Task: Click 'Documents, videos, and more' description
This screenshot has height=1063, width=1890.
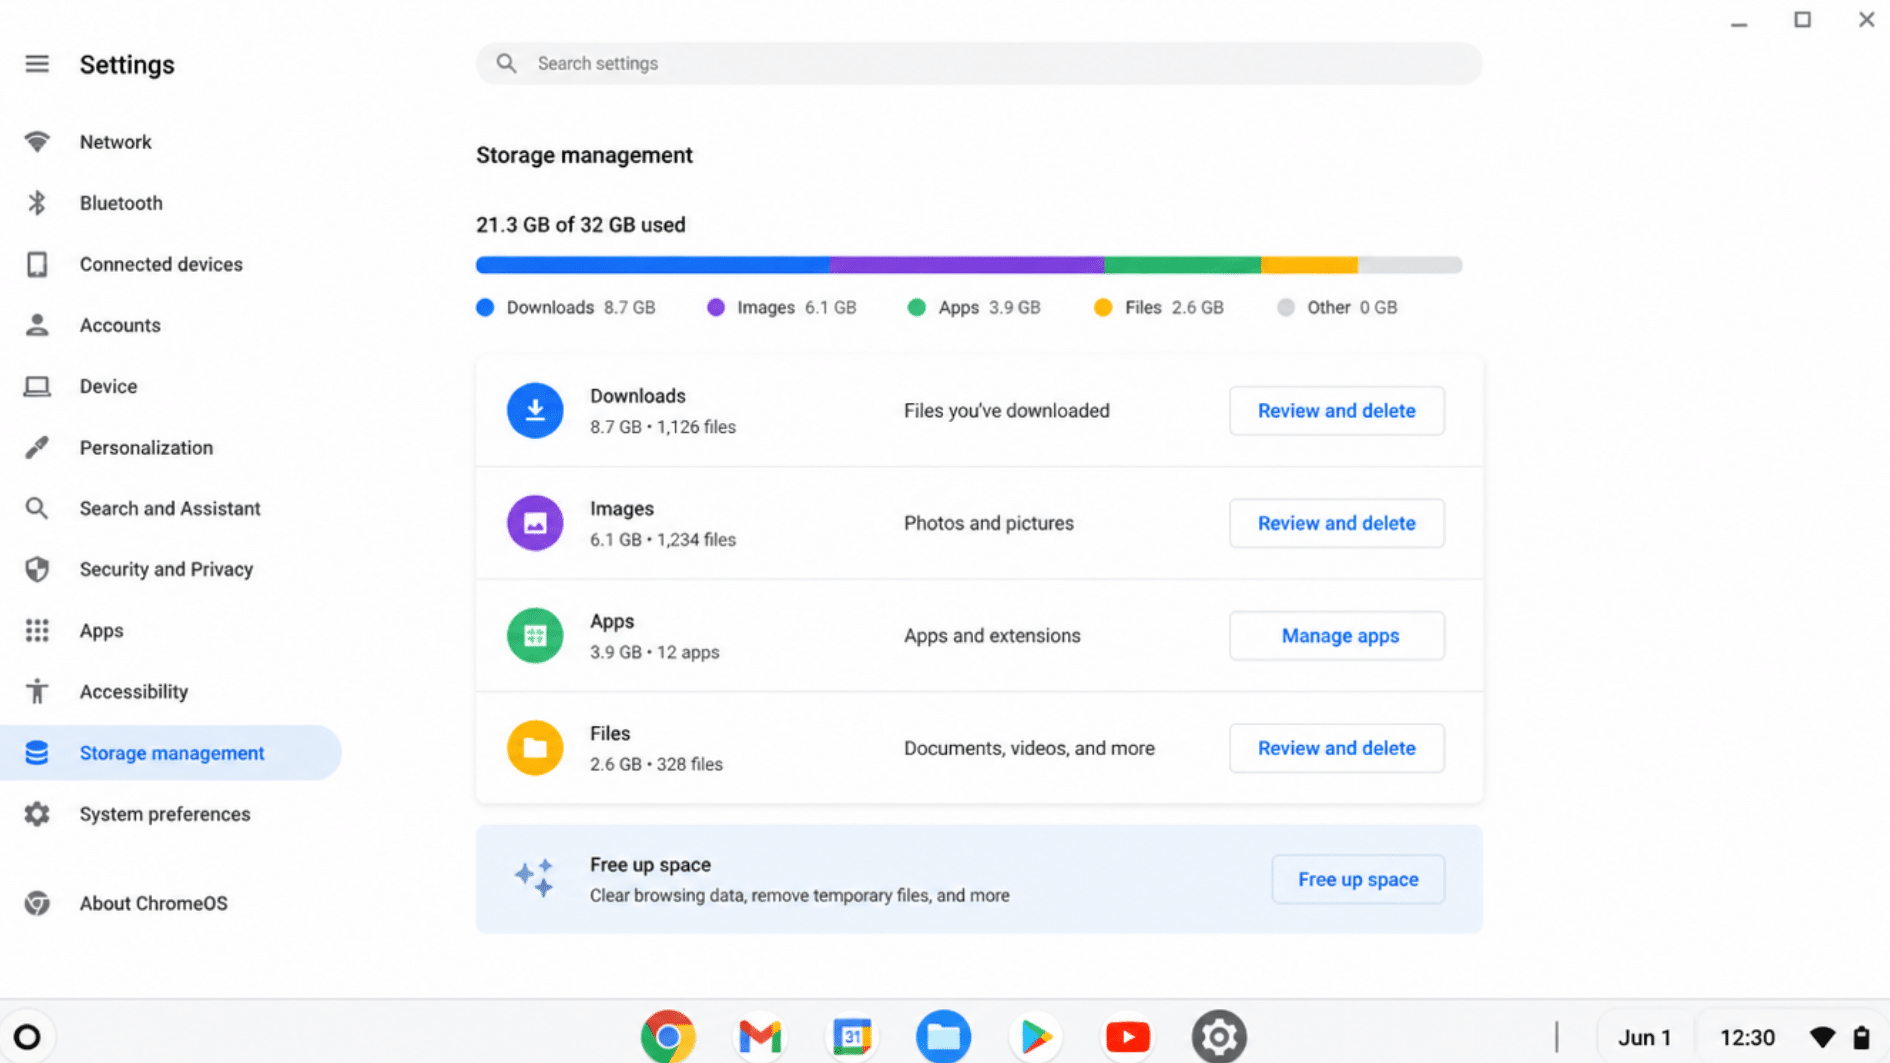Action: (x=1029, y=748)
